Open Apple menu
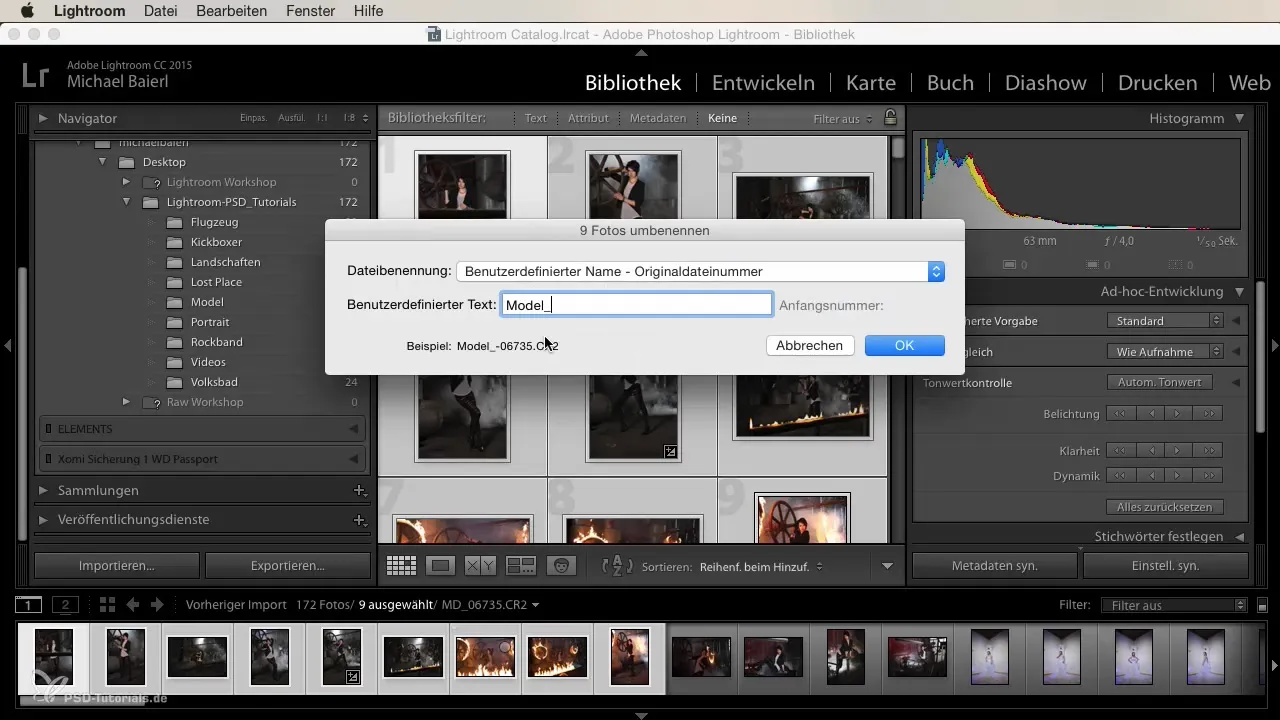1280x720 pixels. [x=27, y=11]
